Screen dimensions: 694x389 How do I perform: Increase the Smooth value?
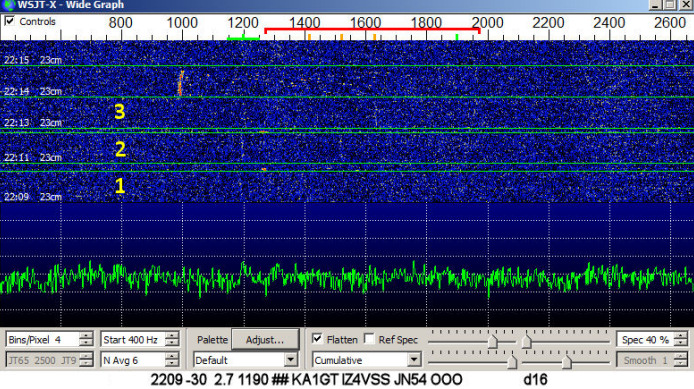pyautogui.click(x=680, y=357)
